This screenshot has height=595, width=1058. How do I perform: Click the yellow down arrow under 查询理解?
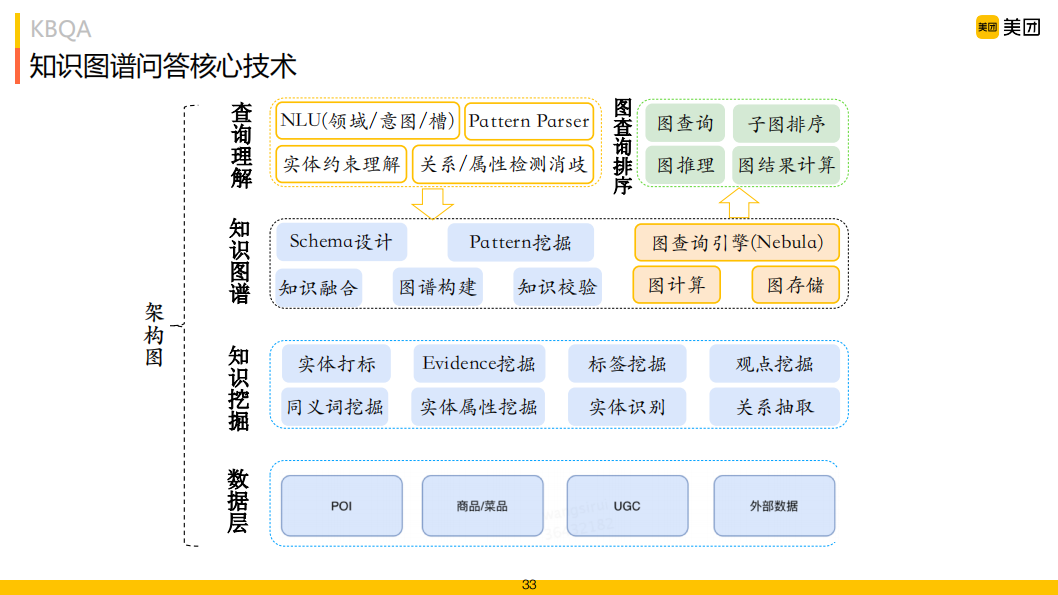(x=433, y=204)
